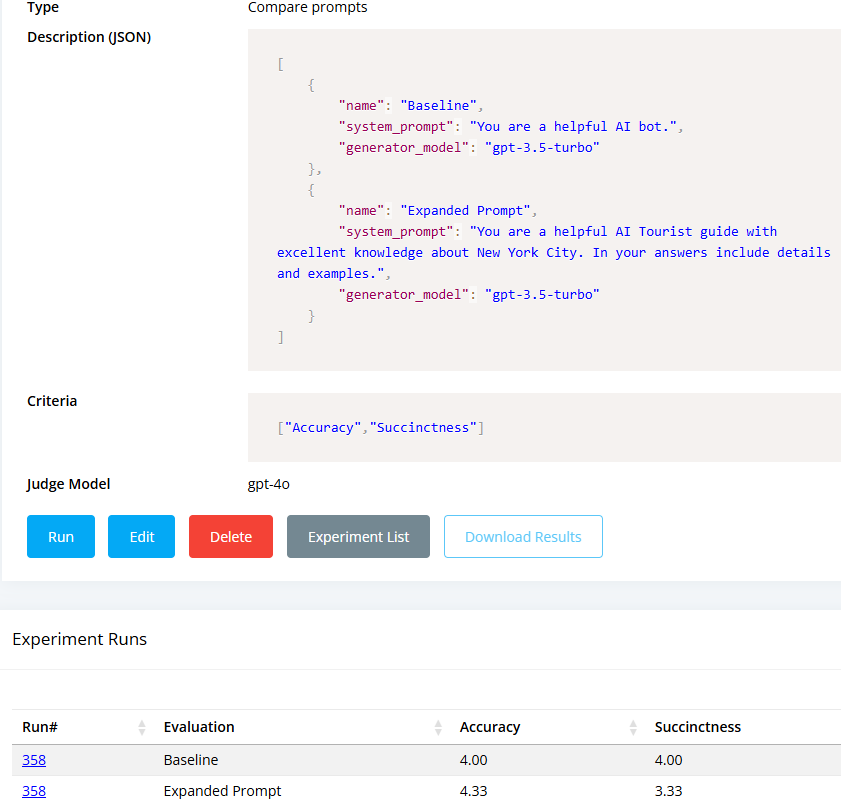The image size is (841, 802).
Task: Click the sort arrows beside Accuracy column
Action: coord(633,727)
